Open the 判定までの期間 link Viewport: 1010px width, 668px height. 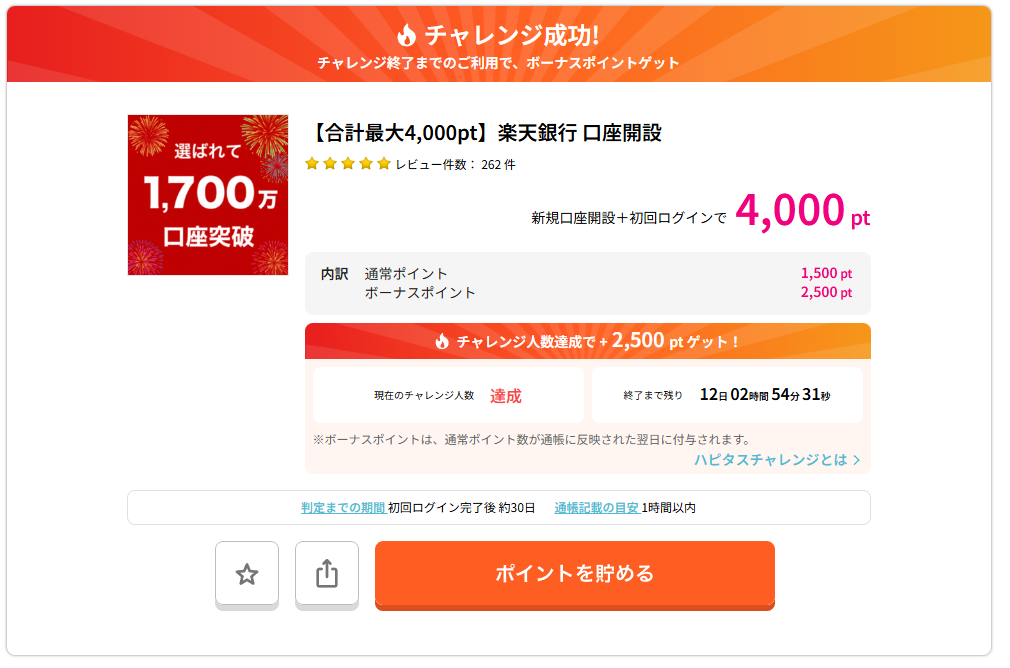click(x=343, y=508)
